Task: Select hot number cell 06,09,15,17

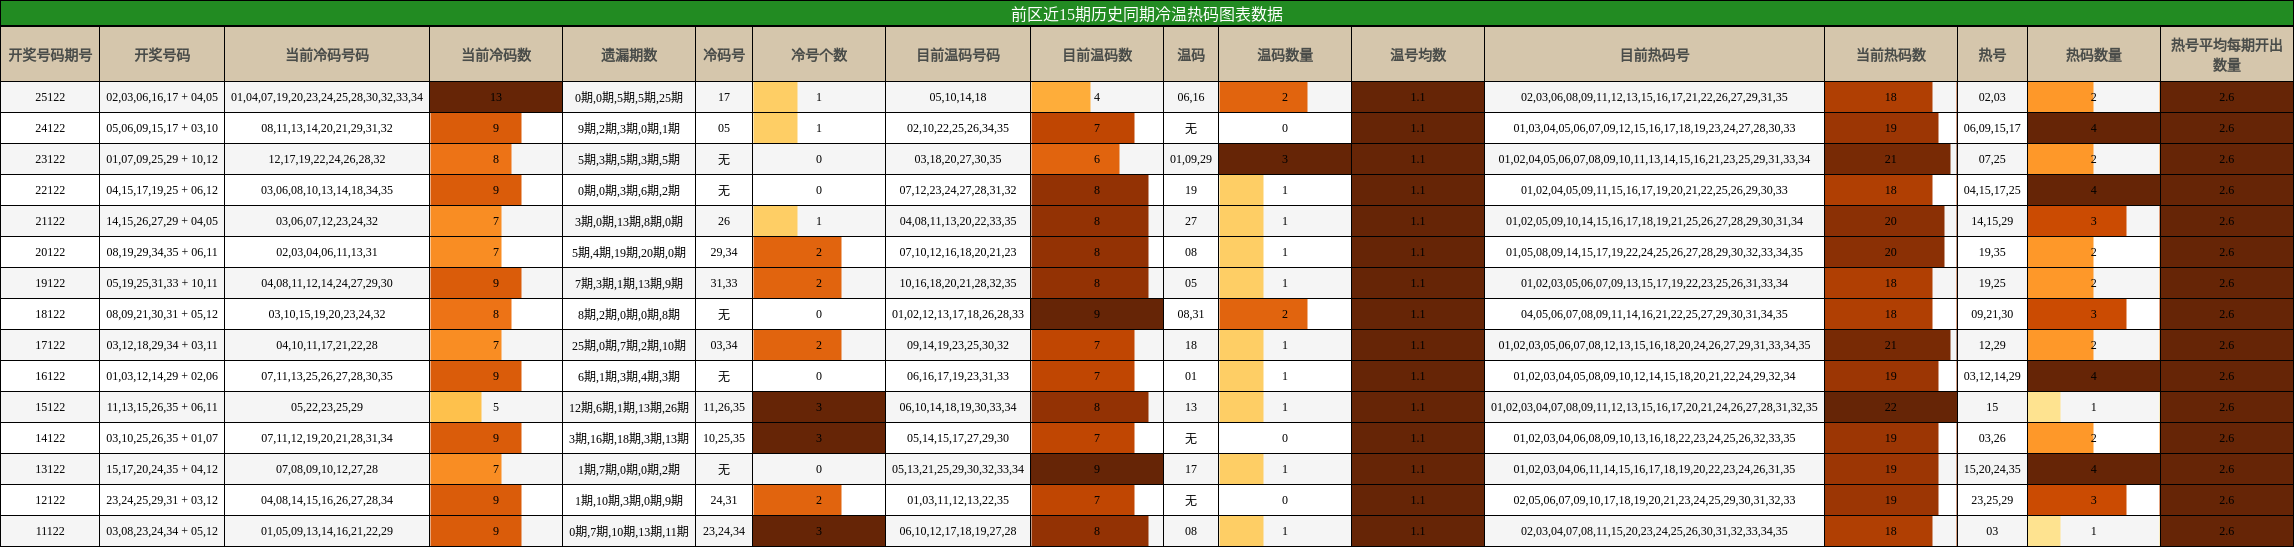Action: (1992, 128)
